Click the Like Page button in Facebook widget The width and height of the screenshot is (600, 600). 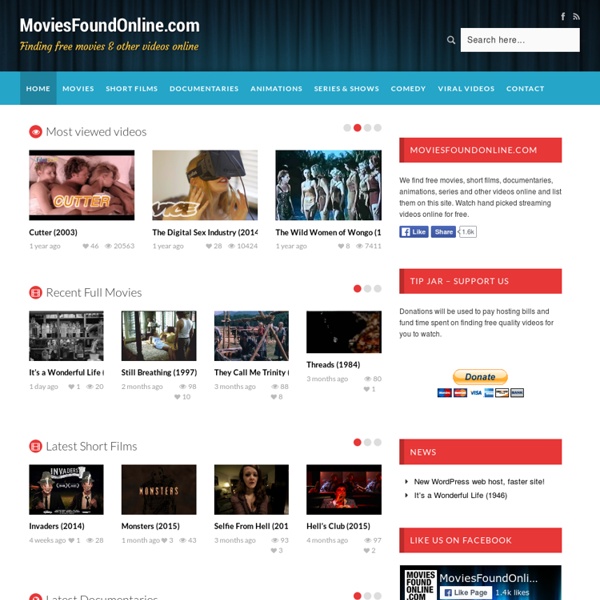pyautogui.click(x=466, y=592)
